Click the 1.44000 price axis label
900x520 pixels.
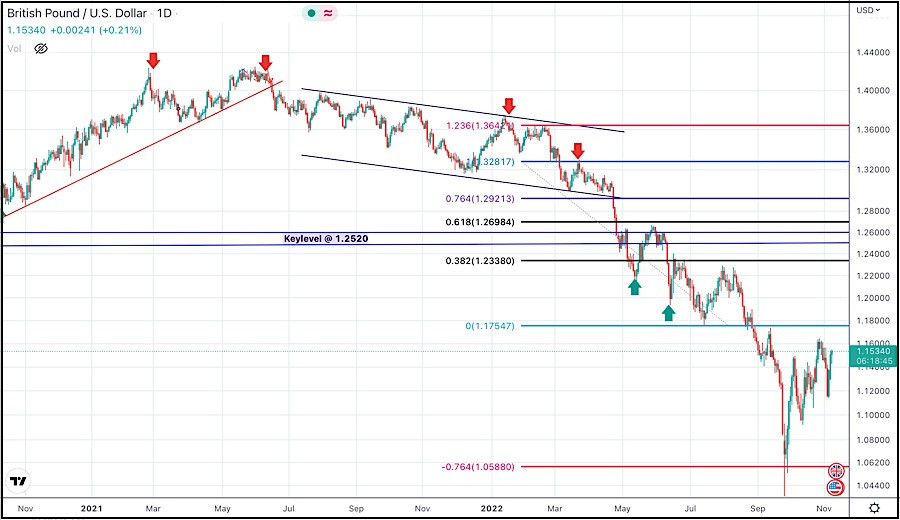[x=873, y=52]
